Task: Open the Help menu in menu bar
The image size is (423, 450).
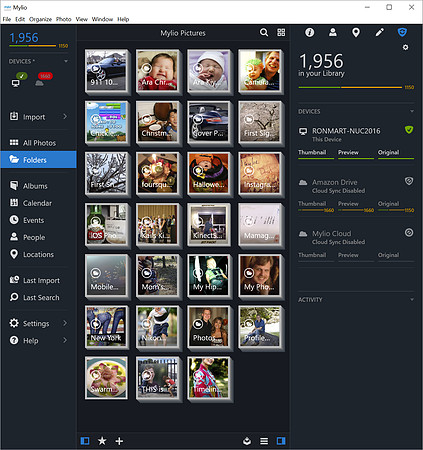Action: pos(123,19)
